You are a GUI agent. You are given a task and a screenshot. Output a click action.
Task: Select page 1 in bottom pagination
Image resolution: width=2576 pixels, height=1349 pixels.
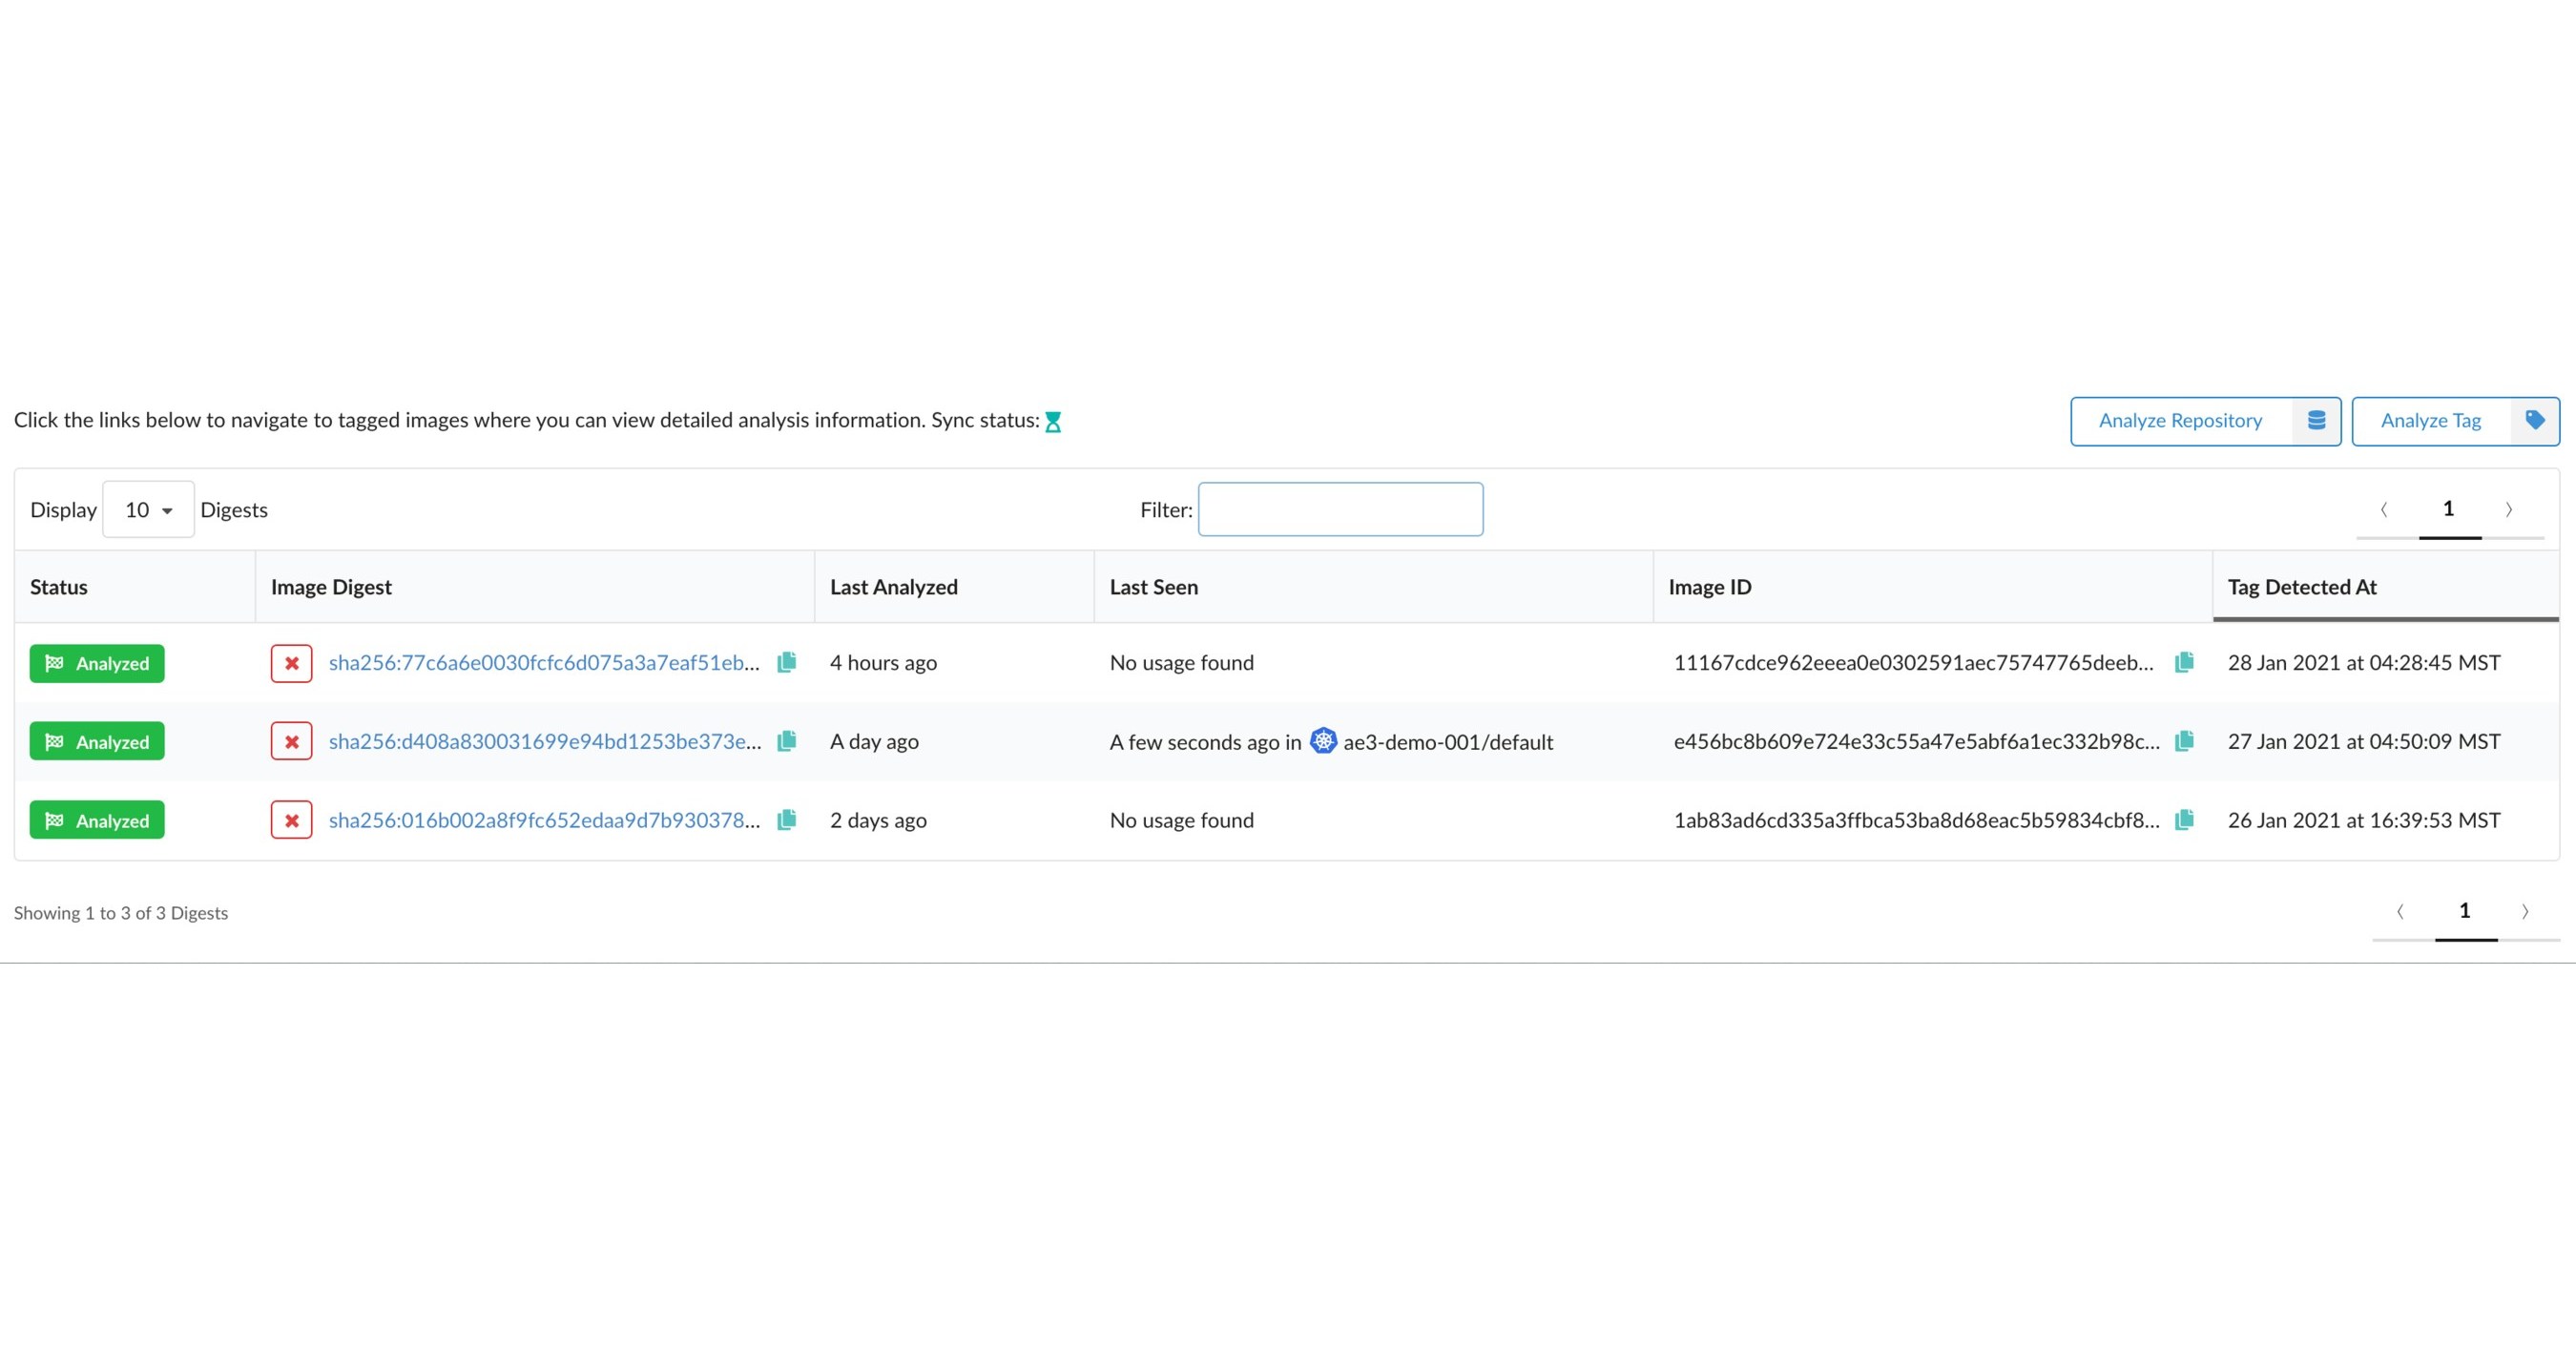click(2465, 912)
